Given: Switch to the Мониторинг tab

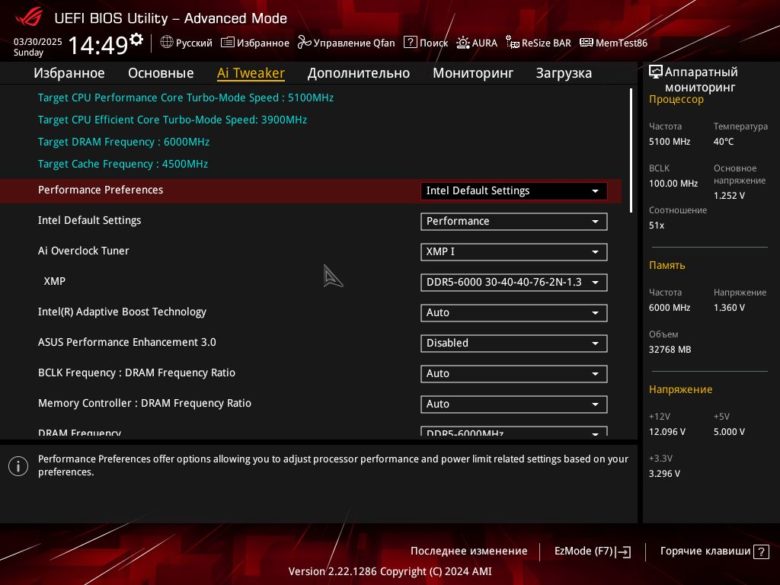Looking at the screenshot, I should pos(473,73).
